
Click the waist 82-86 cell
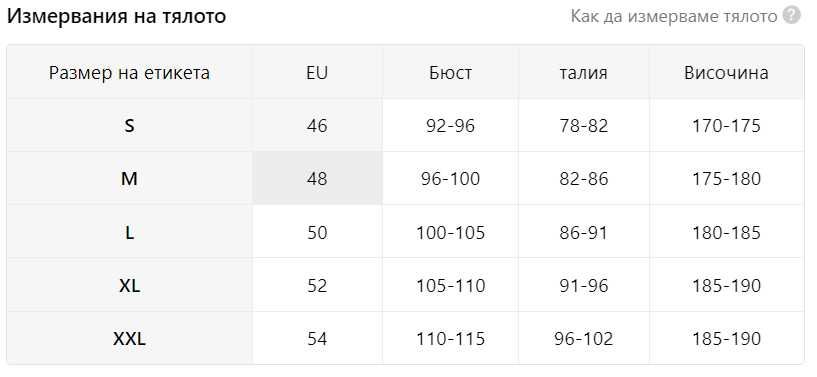pos(584,179)
